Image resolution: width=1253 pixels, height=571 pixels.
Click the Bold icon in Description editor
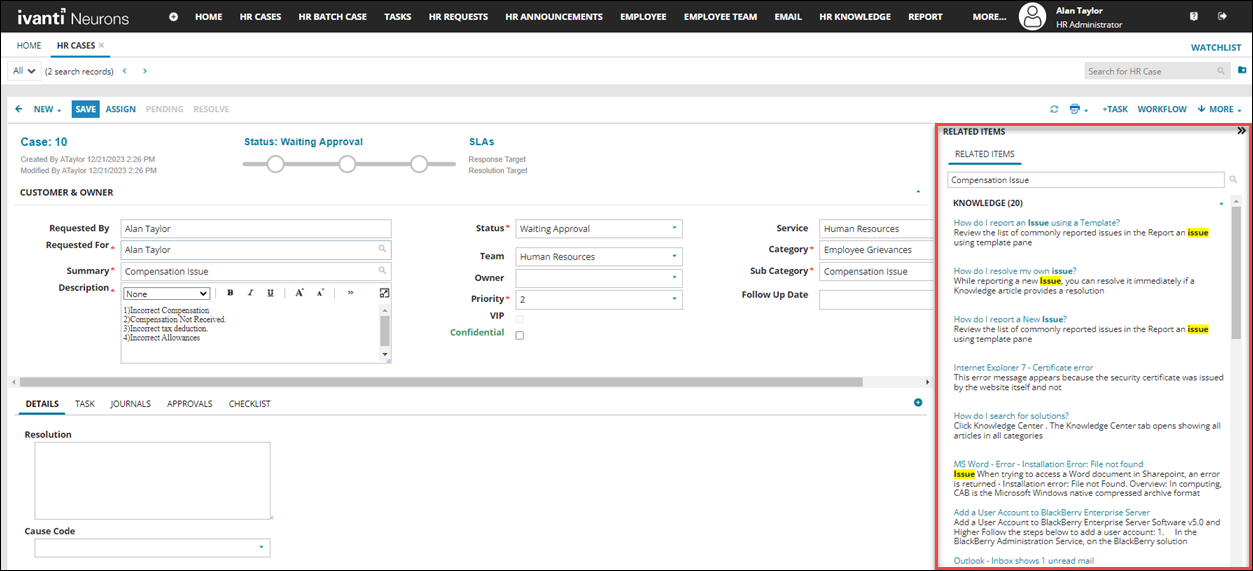click(x=230, y=293)
